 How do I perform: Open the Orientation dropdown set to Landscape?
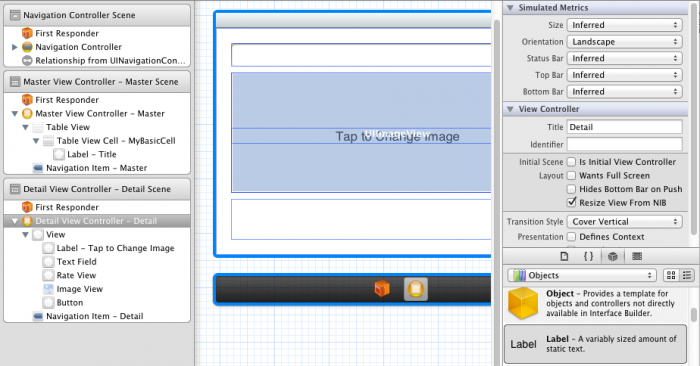(625, 42)
